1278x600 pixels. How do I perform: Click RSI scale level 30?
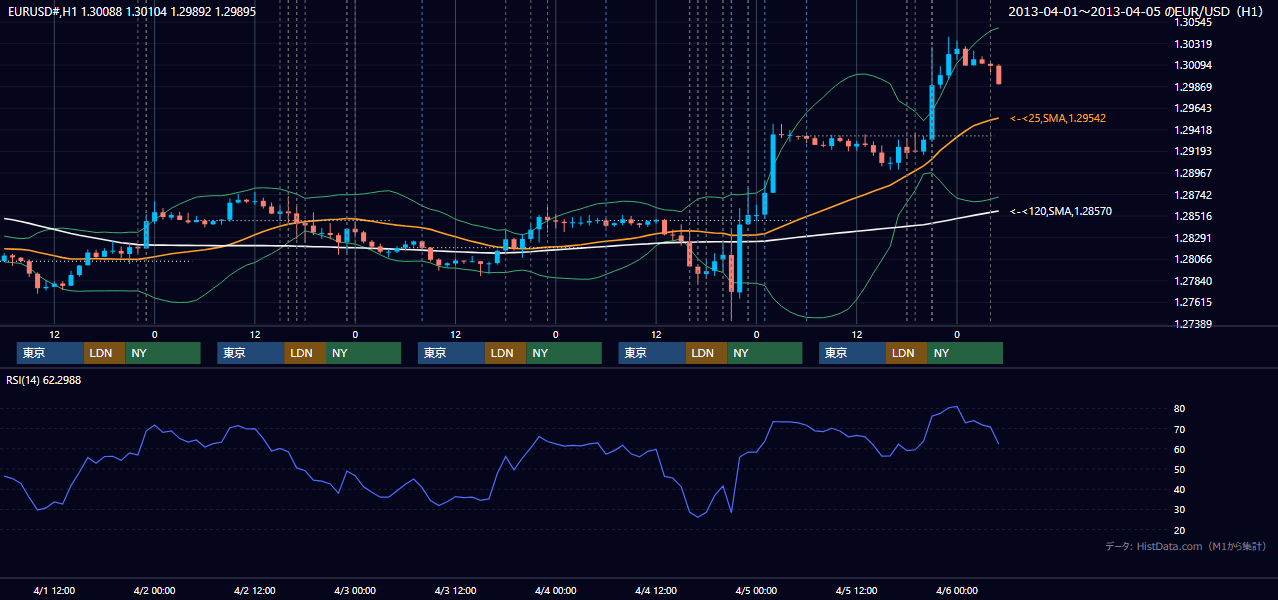tap(1180, 509)
